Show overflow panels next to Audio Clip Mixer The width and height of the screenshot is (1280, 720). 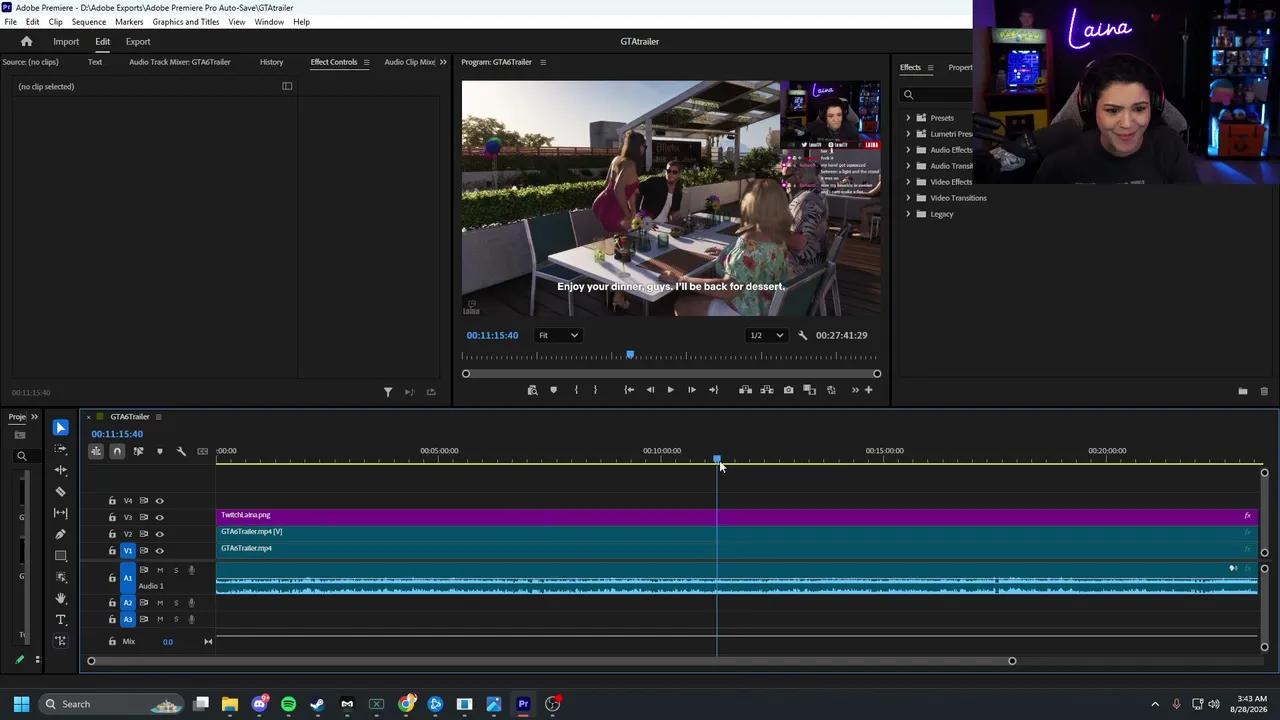(443, 62)
